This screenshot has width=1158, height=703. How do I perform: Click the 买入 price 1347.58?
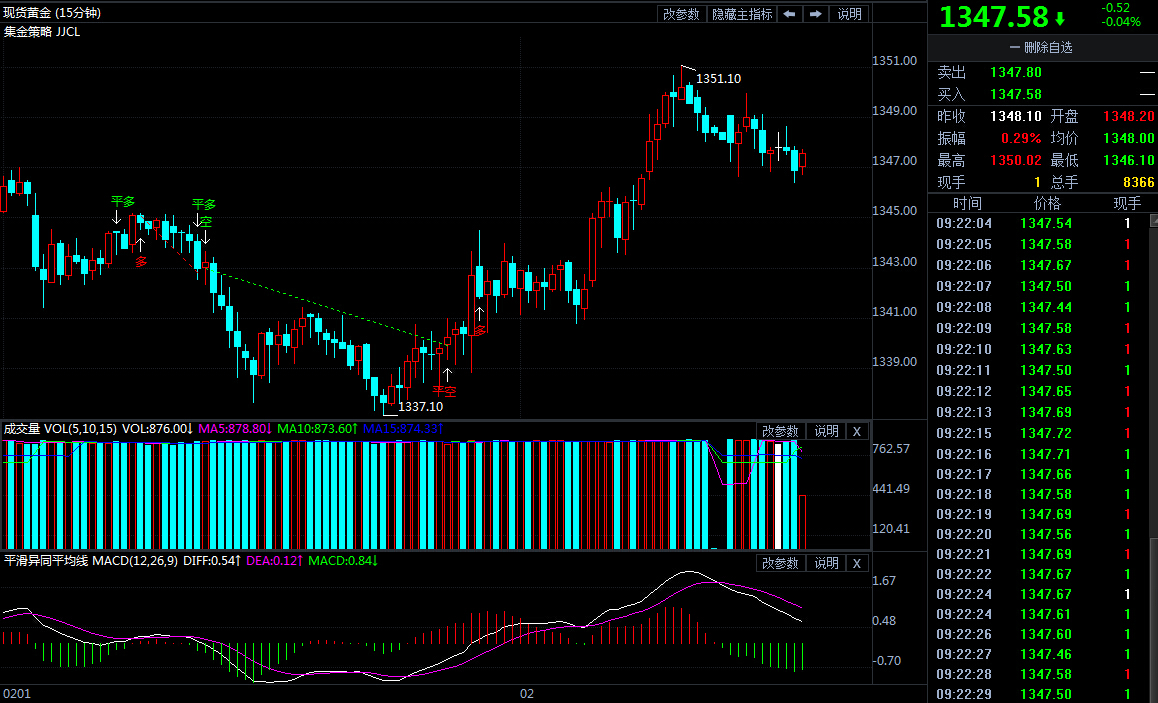[x=1015, y=95]
